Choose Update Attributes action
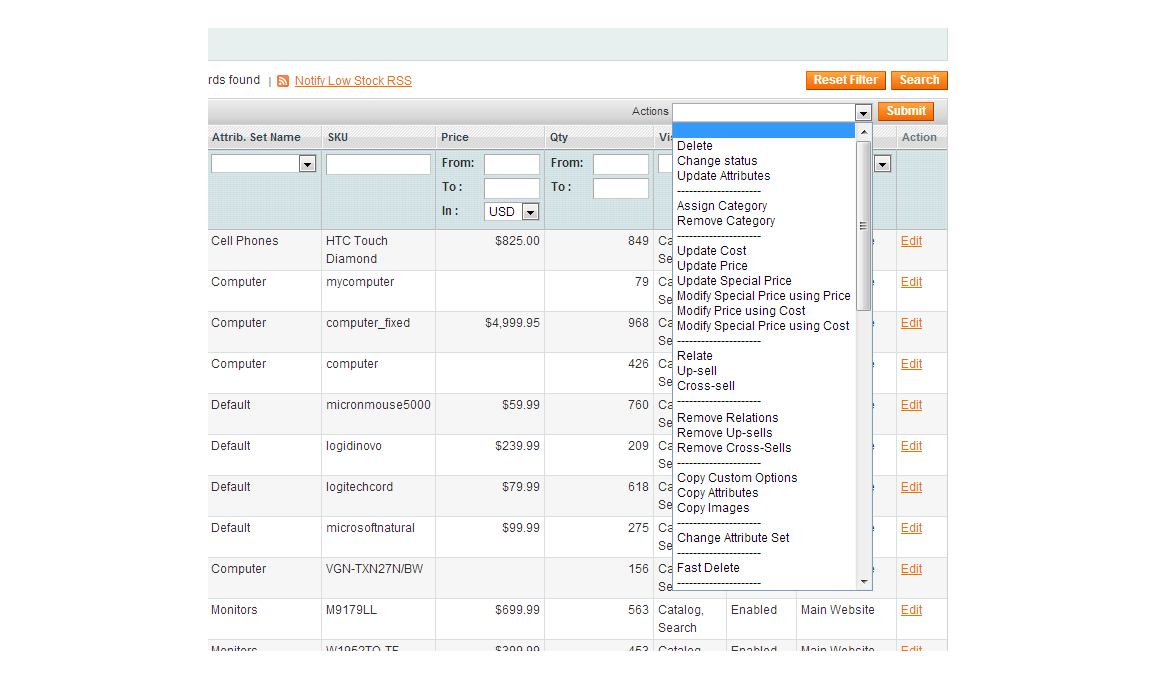The image size is (1170, 680). 724,176
